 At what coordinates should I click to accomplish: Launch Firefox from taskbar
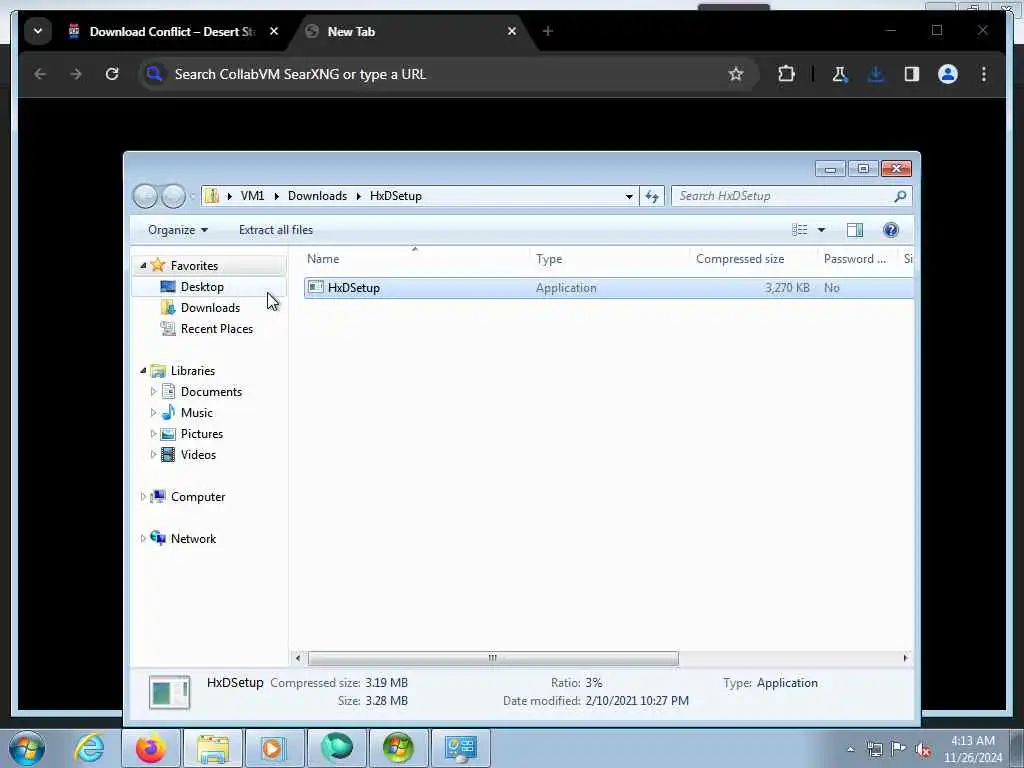coord(151,748)
